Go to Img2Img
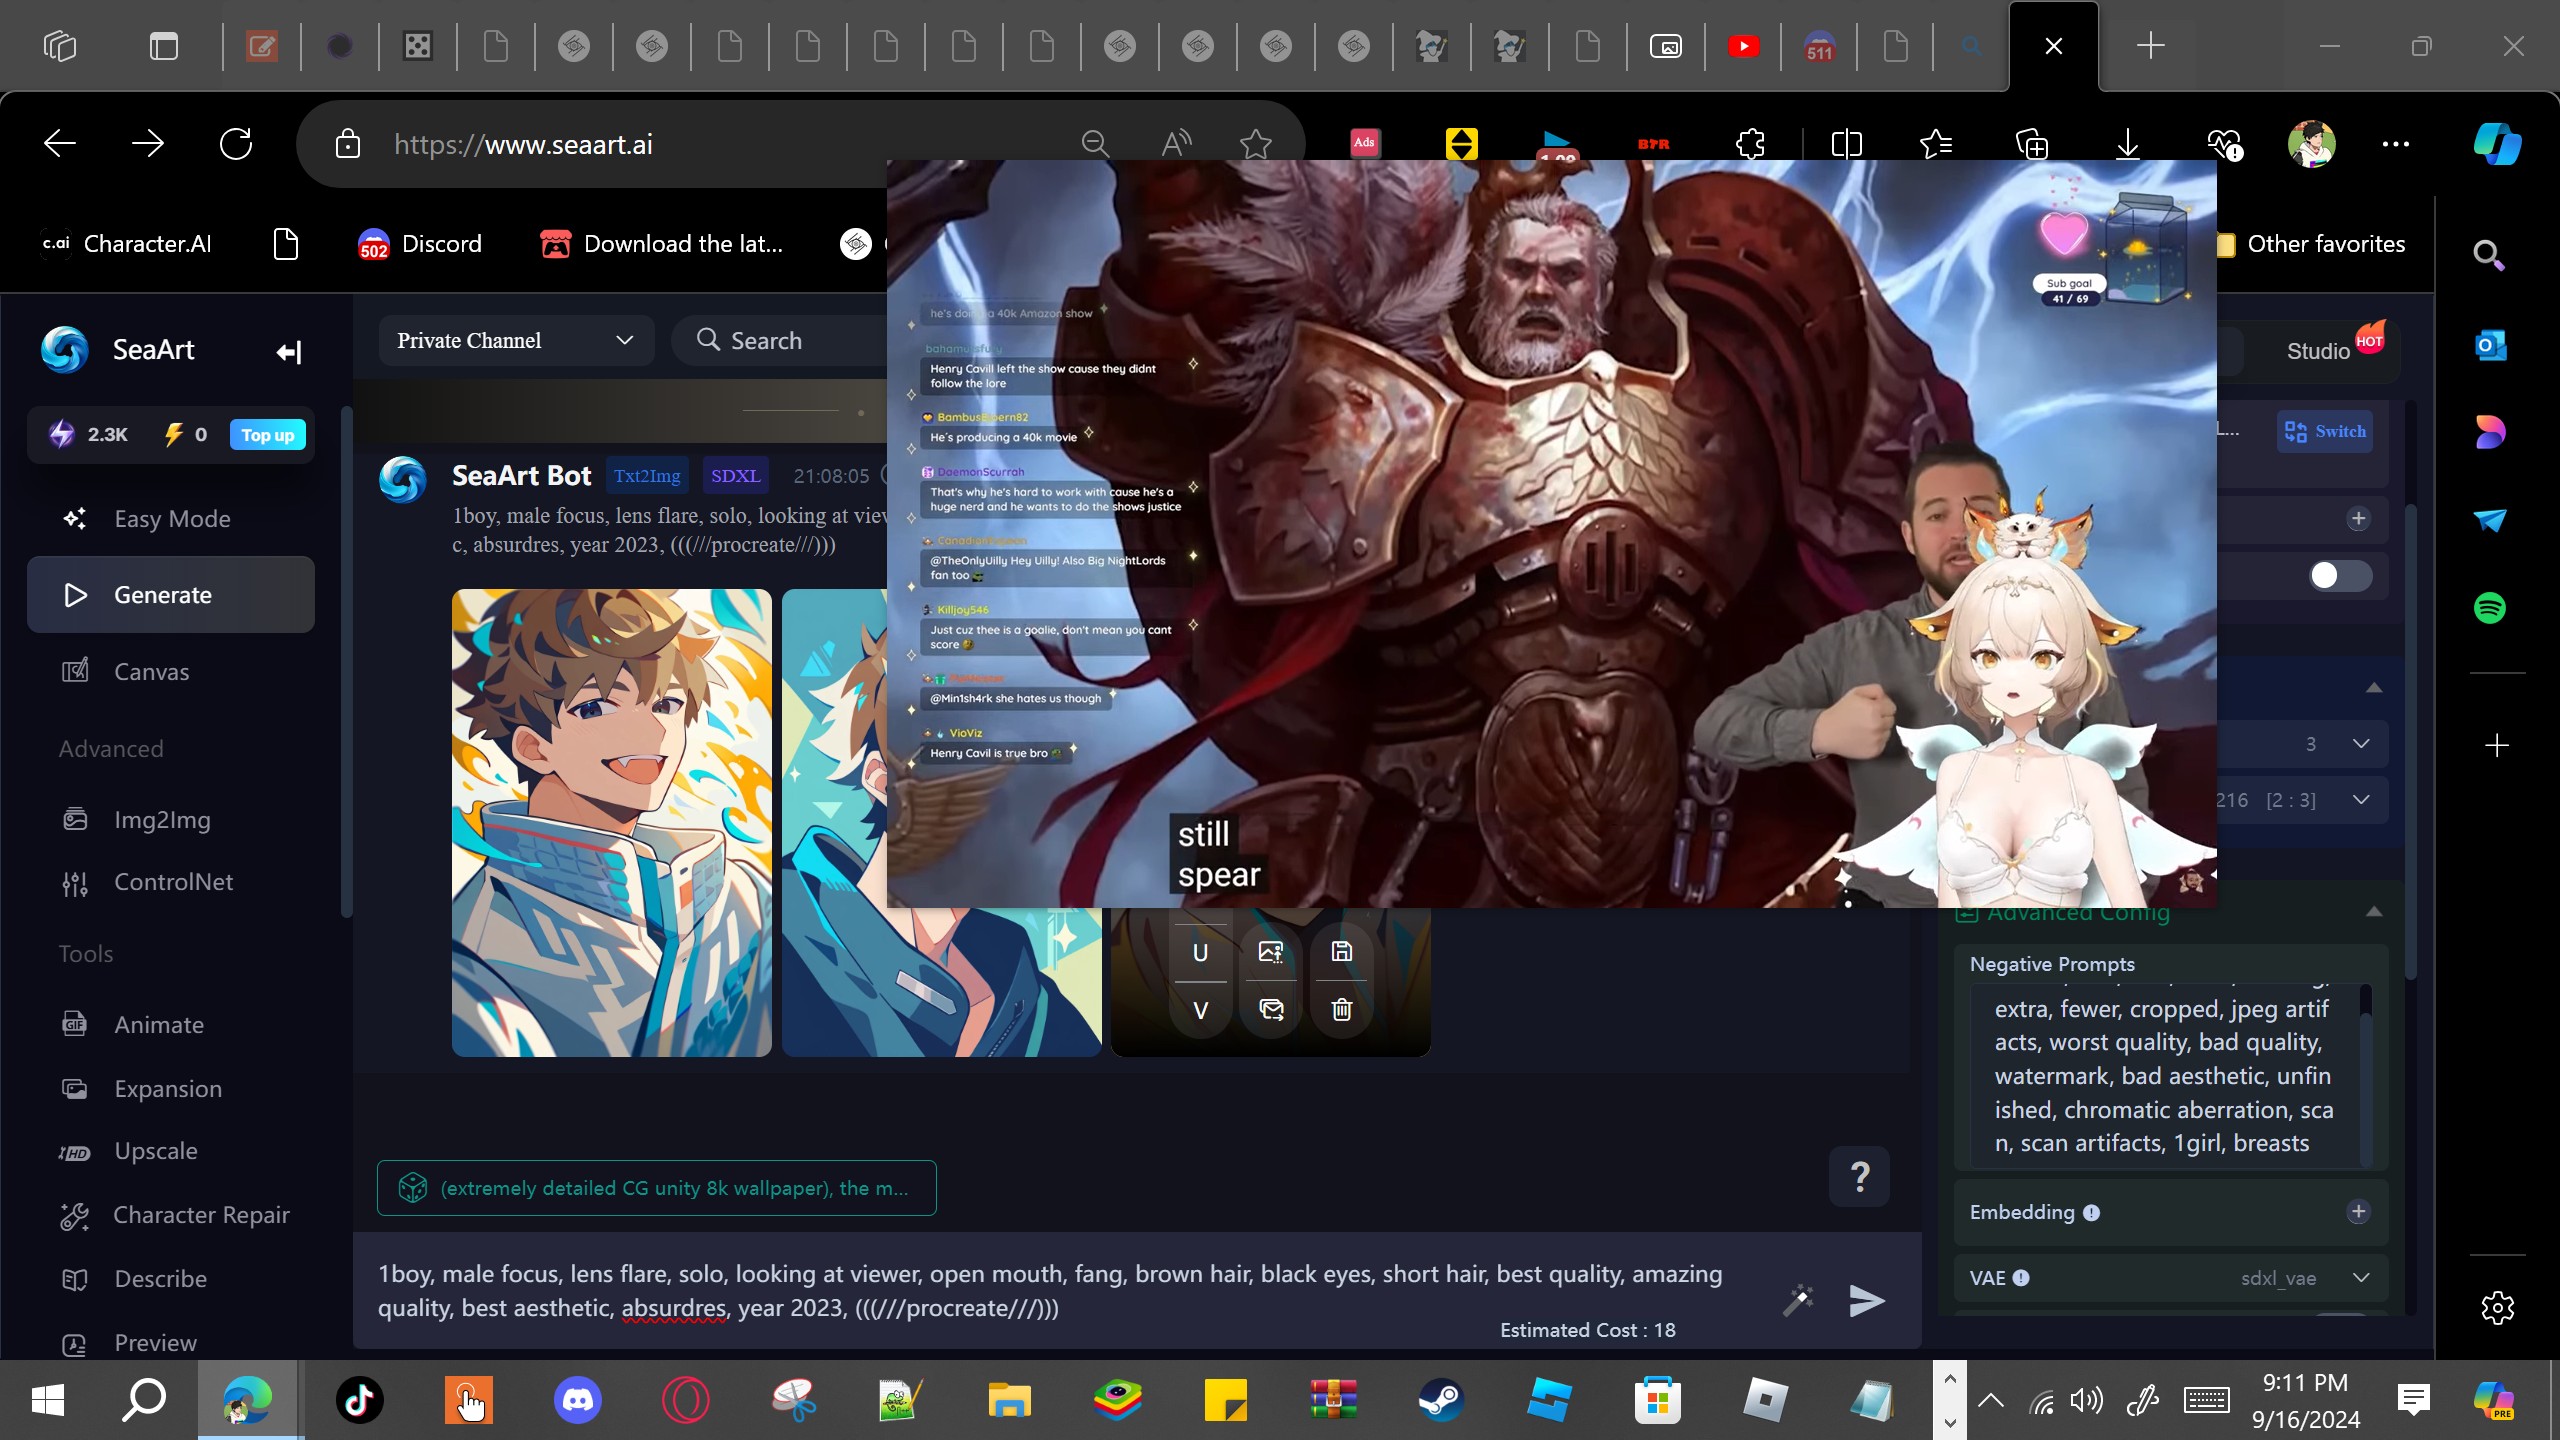The image size is (2560, 1440). 171,820
